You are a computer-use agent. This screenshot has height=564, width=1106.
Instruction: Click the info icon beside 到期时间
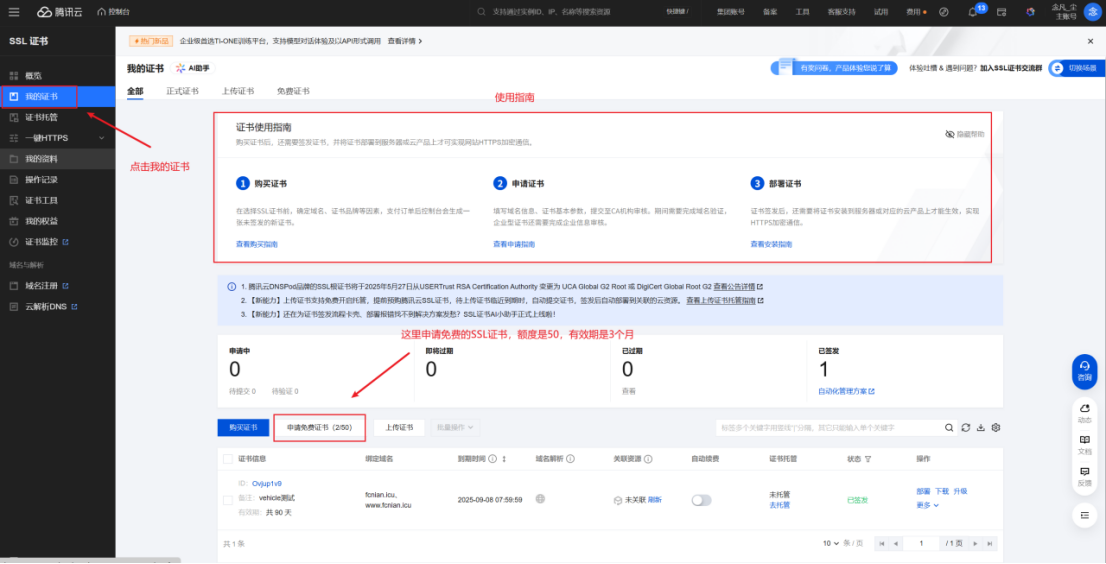tap(492, 459)
